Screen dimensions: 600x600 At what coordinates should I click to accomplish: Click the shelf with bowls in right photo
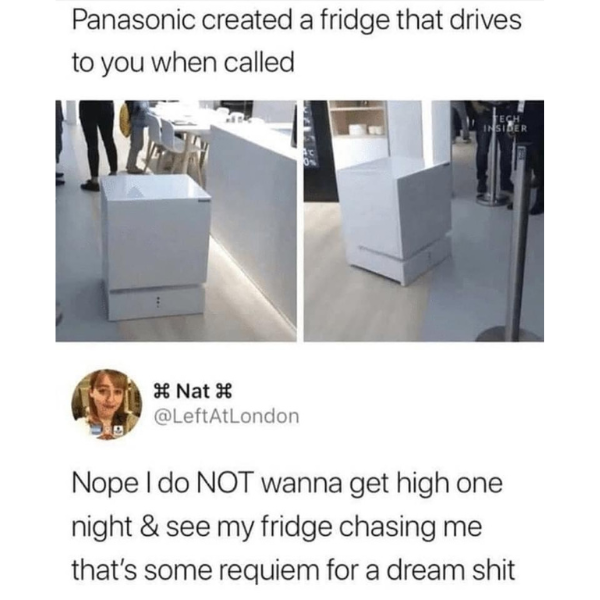point(359,119)
